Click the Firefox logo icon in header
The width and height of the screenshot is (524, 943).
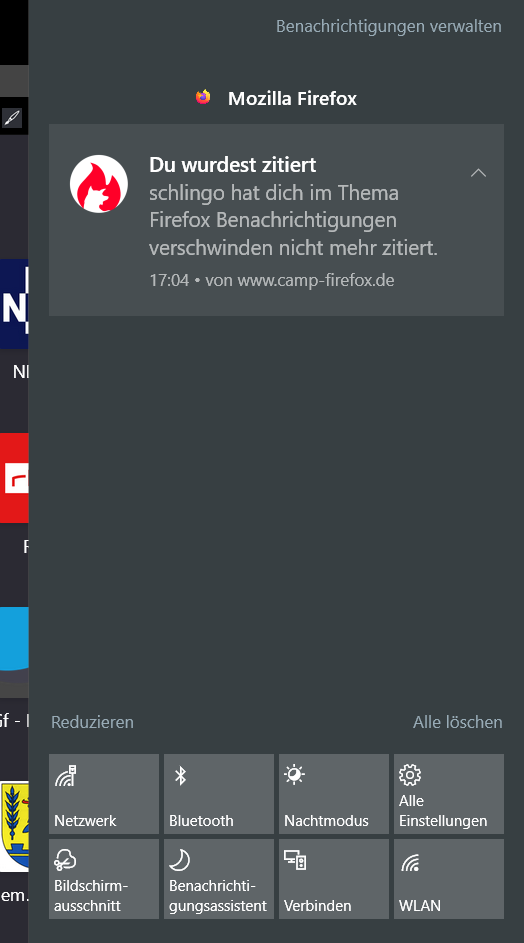203,97
